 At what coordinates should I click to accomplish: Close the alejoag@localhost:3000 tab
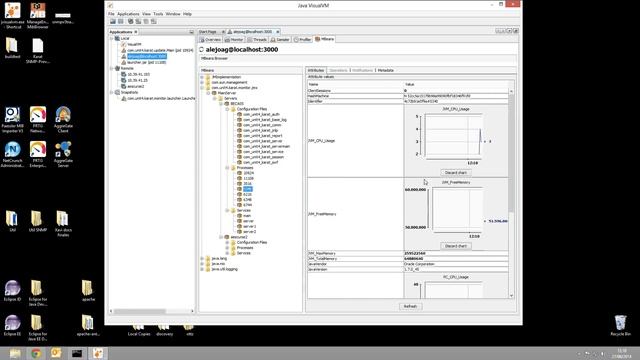[x=278, y=31]
